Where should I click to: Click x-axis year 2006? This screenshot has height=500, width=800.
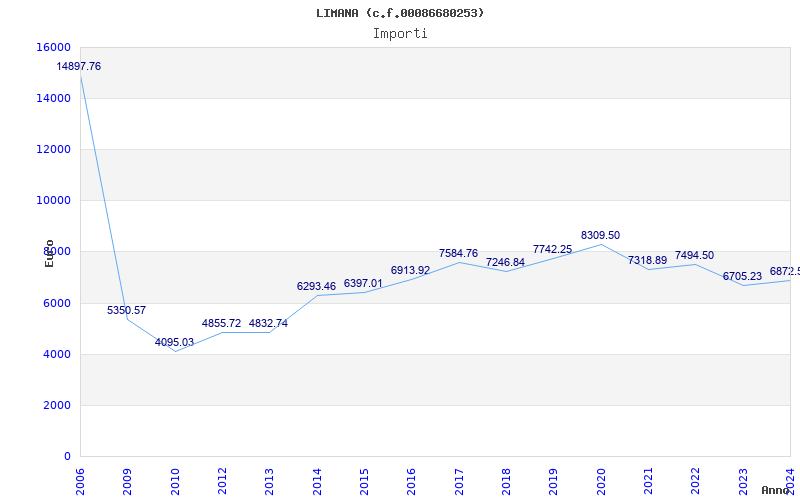[x=80, y=482]
